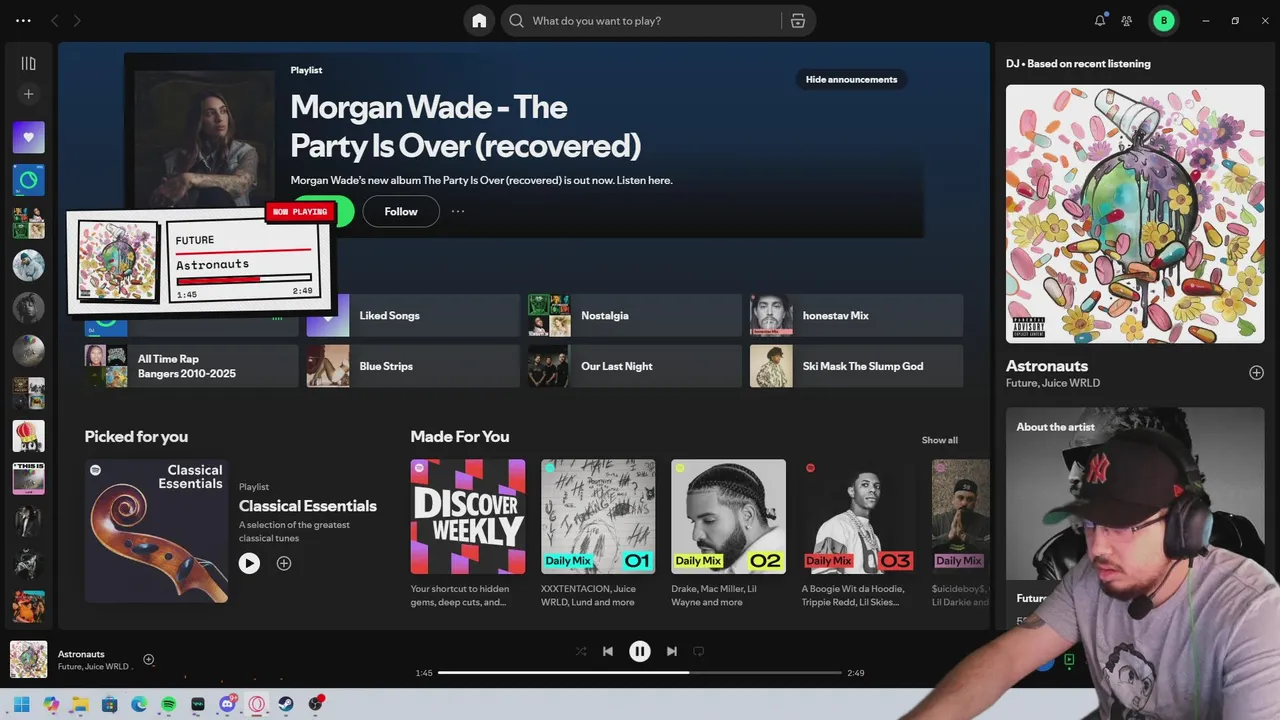Image resolution: width=1280 pixels, height=720 pixels.
Task: Open Juice WRLD artist link in bottom bar
Action: [x=107, y=667]
